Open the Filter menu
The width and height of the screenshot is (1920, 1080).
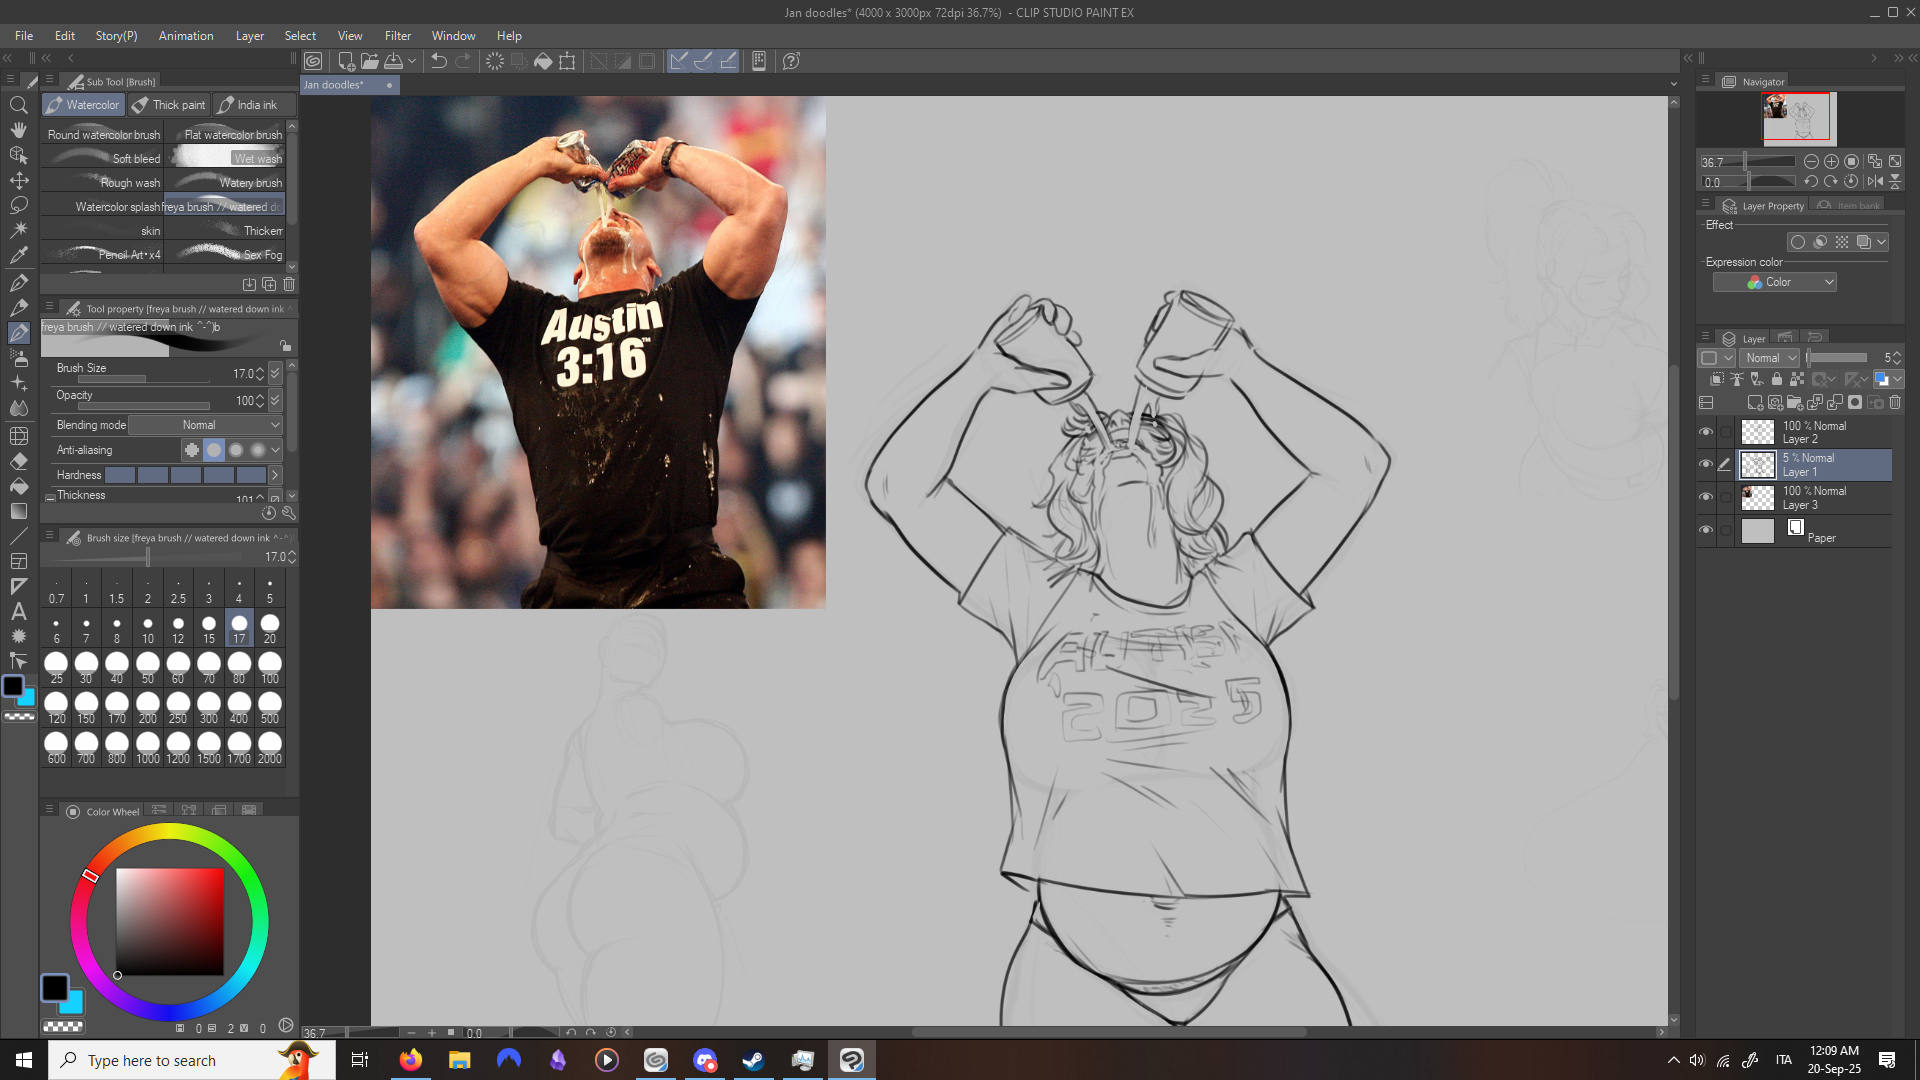click(x=397, y=36)
